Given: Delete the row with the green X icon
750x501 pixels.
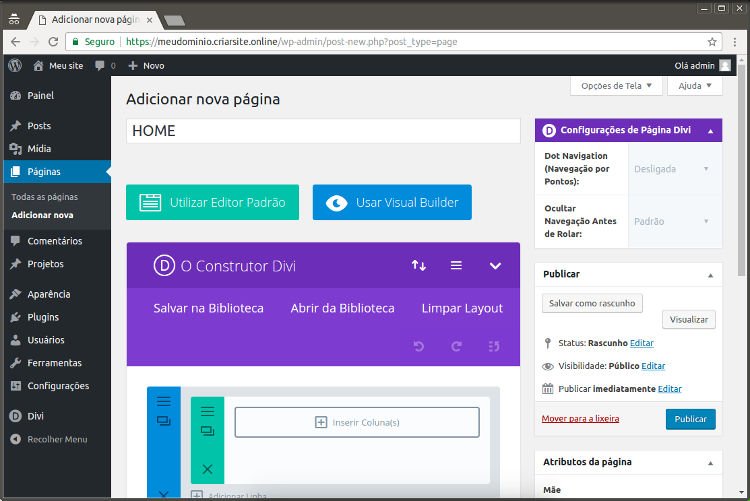Looking at the screenshot, I should pyautogui.click(x=207, y=468).
